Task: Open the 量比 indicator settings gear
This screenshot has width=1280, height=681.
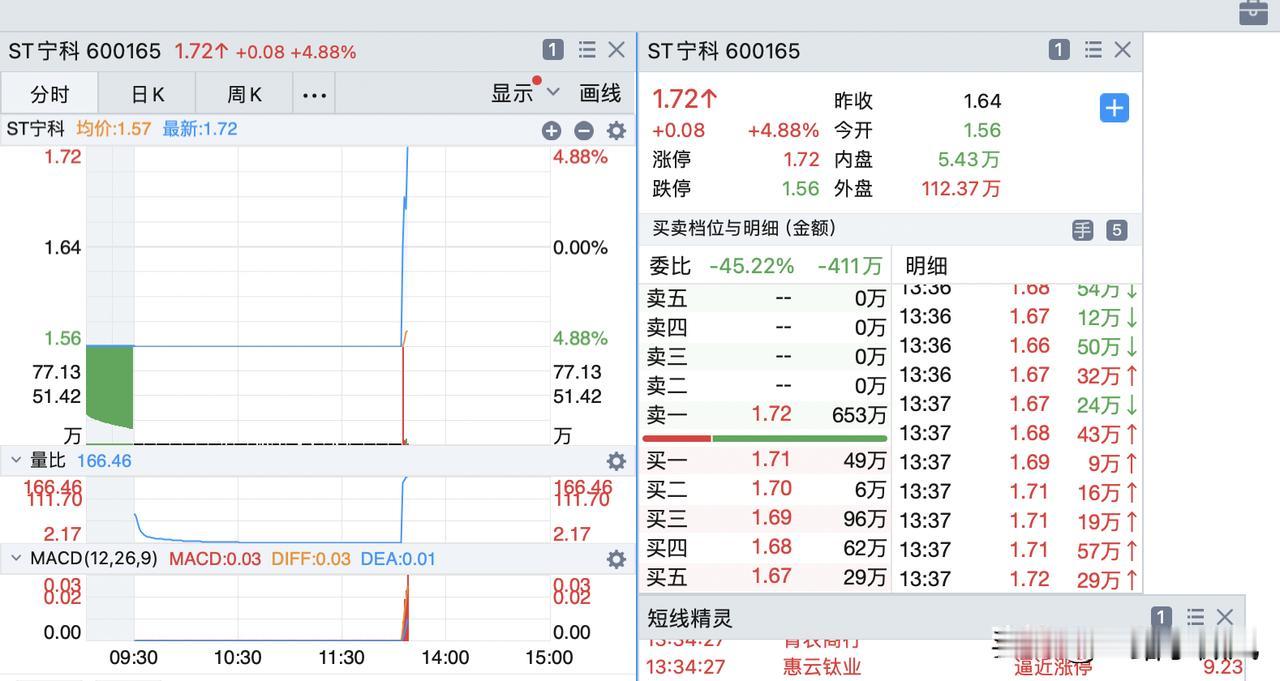Action: pos(615,460)
